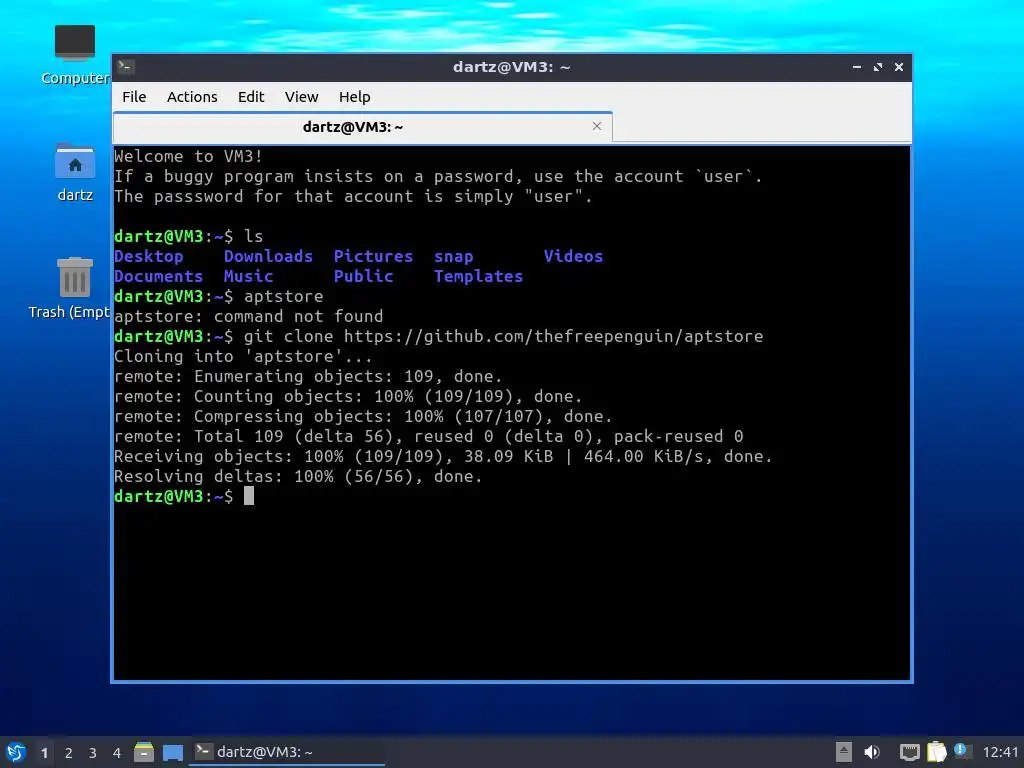Click the 'Pictures' directory name
Image resolution: width=1024 pixels, height=768 pixels.
pyautogui.click(x=373, y=256)
